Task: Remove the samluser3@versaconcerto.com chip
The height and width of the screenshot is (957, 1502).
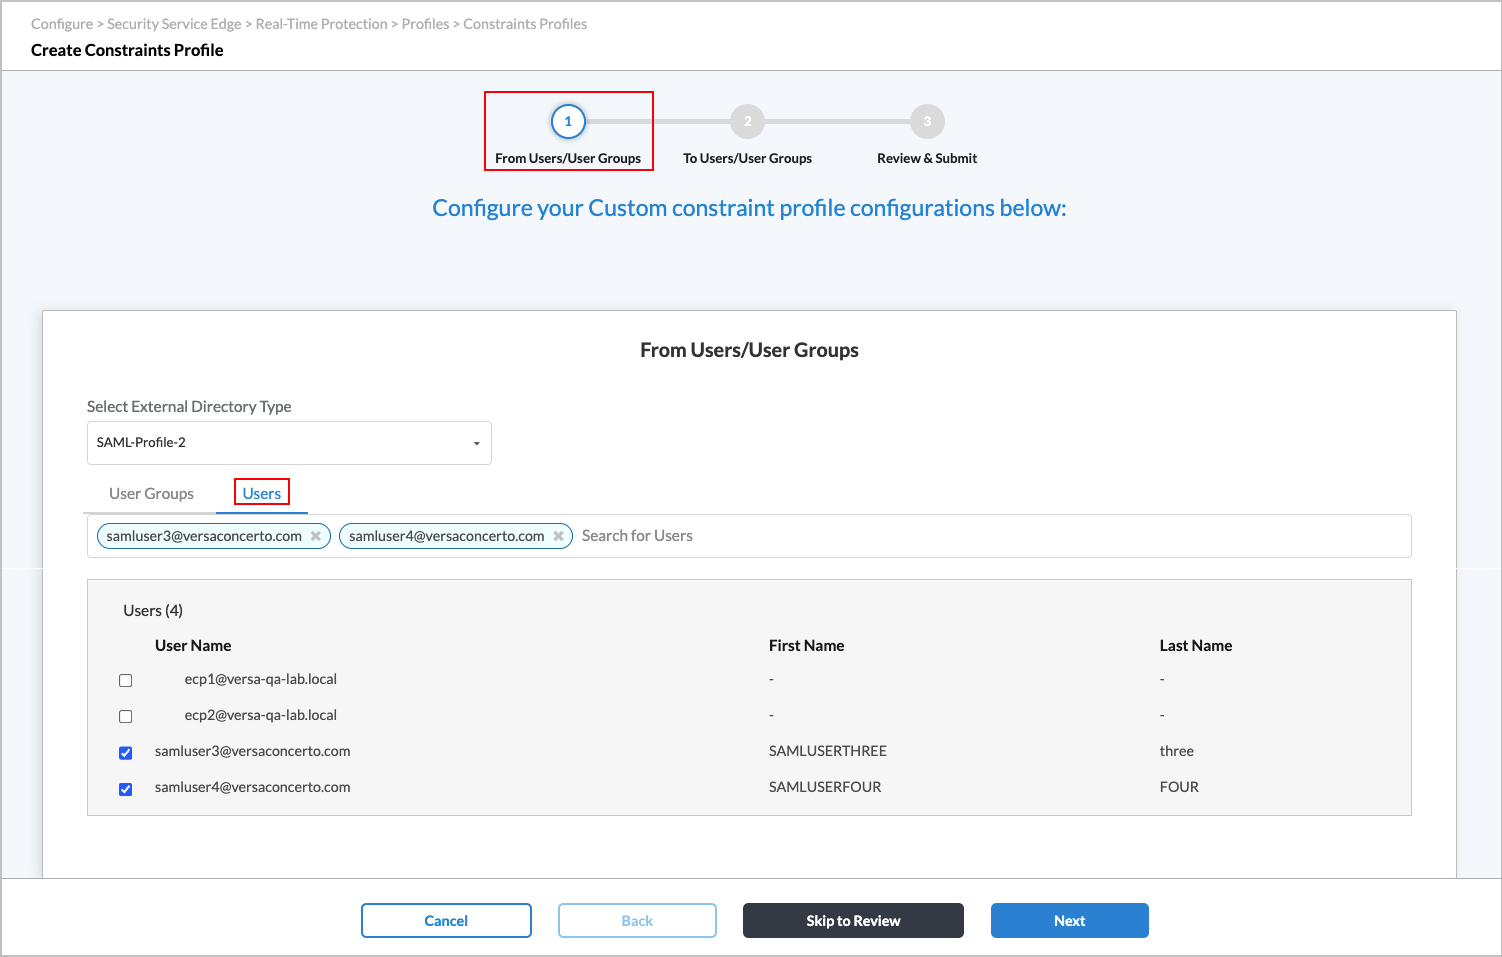Action: coord(315,535)
